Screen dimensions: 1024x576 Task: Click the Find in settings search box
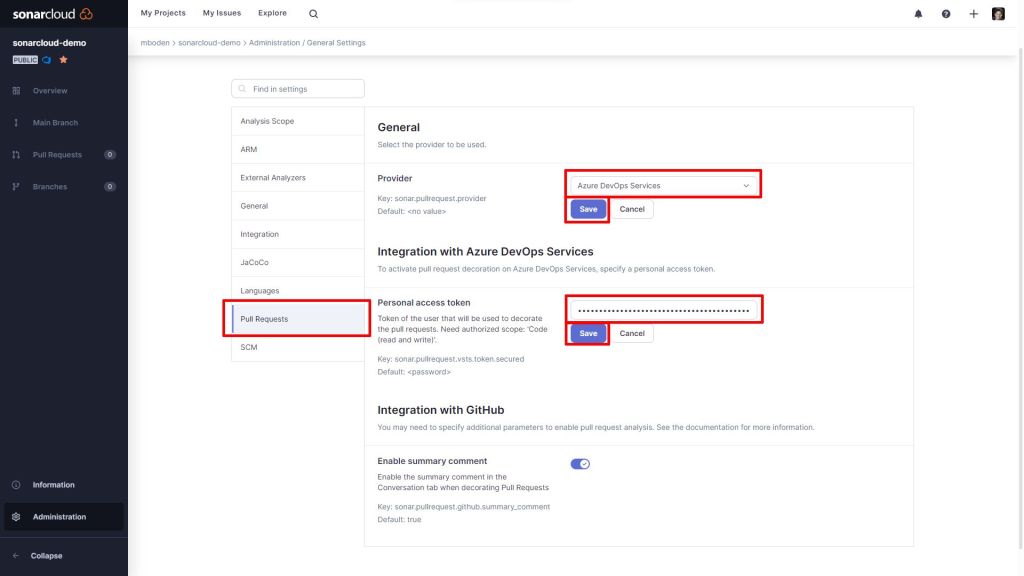pos(298,89)
